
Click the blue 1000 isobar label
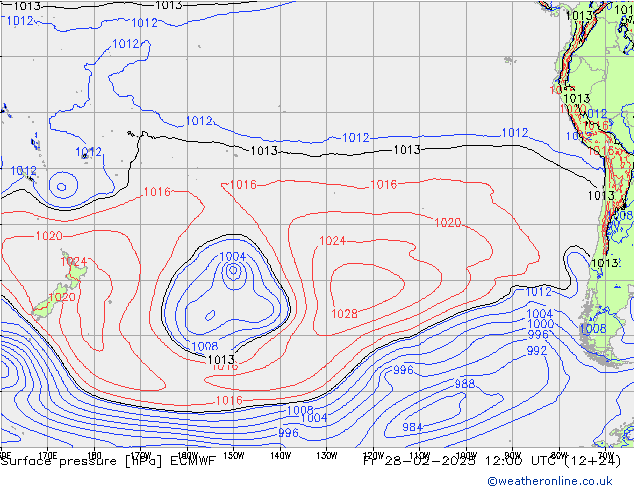click(x=541, y=324)
